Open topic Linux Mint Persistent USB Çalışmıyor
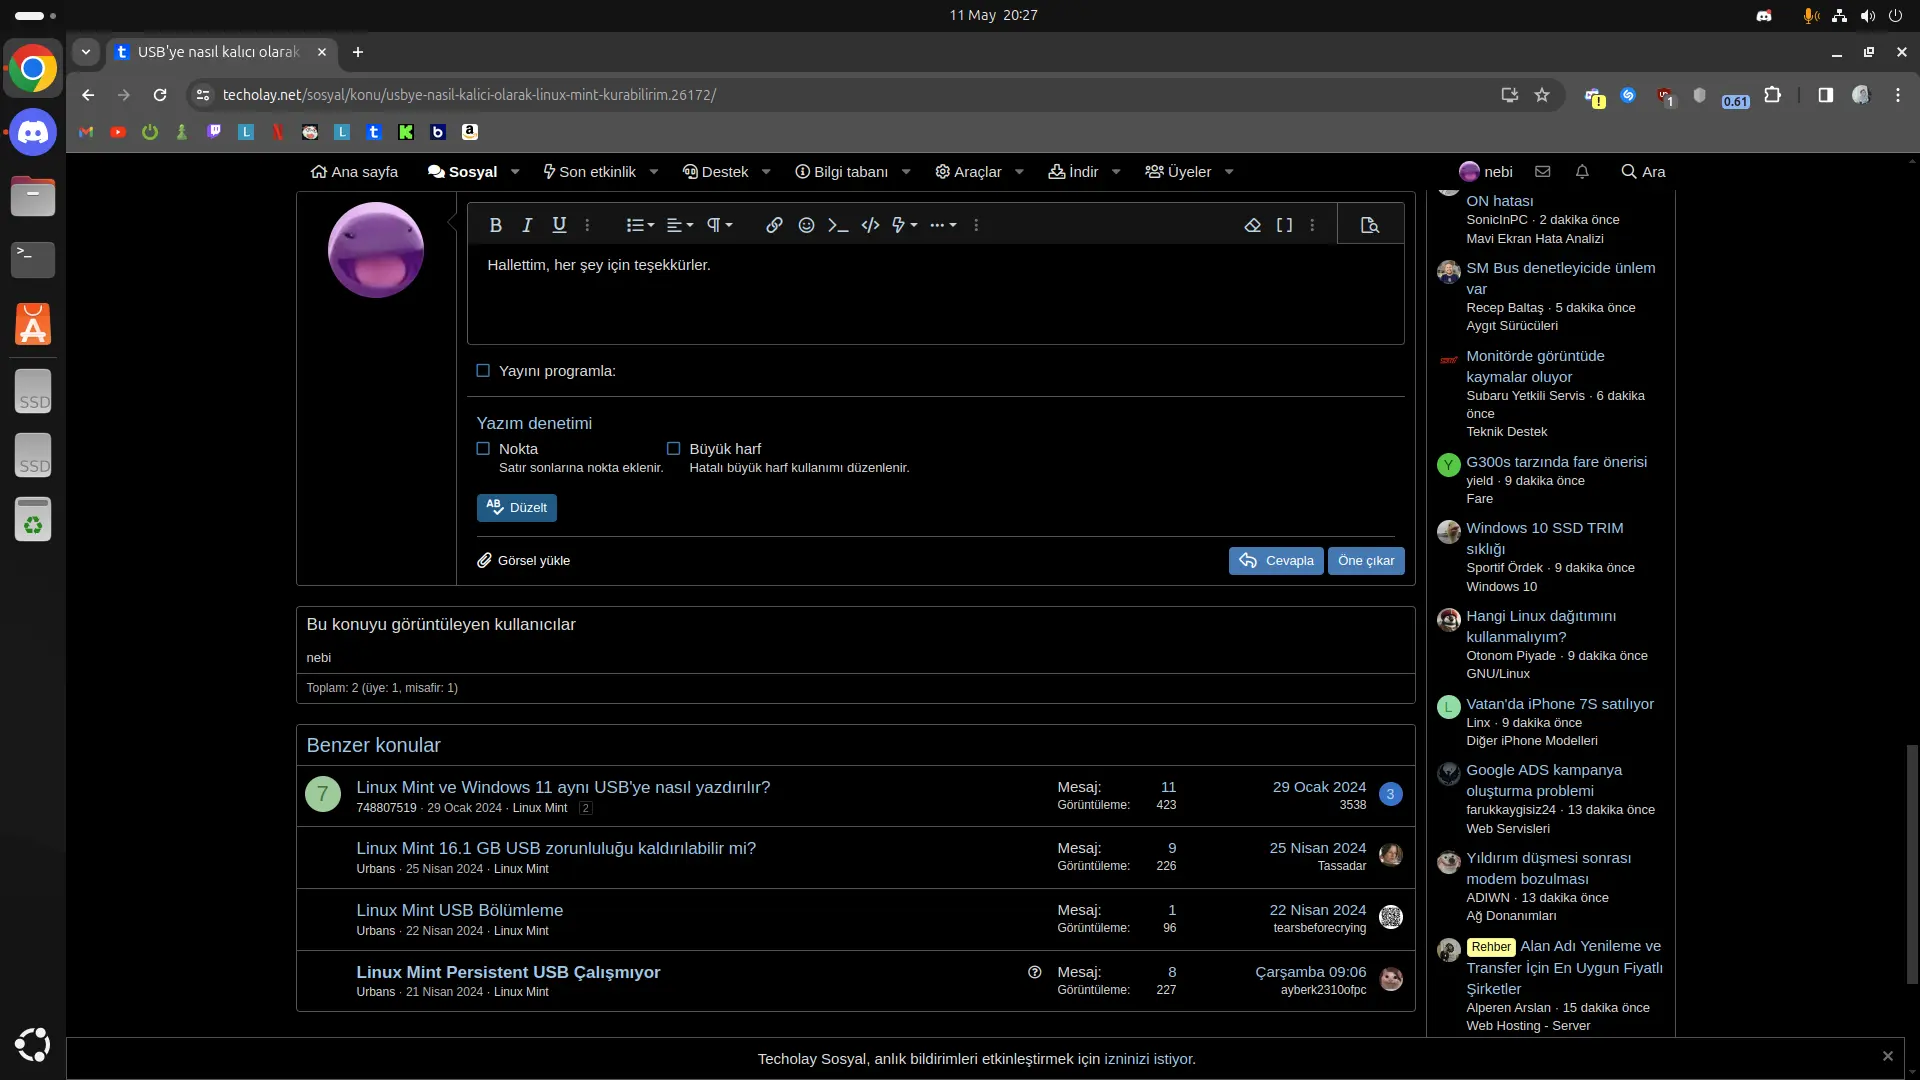Screen dimensions: 1920x1080 click(508, 972)
